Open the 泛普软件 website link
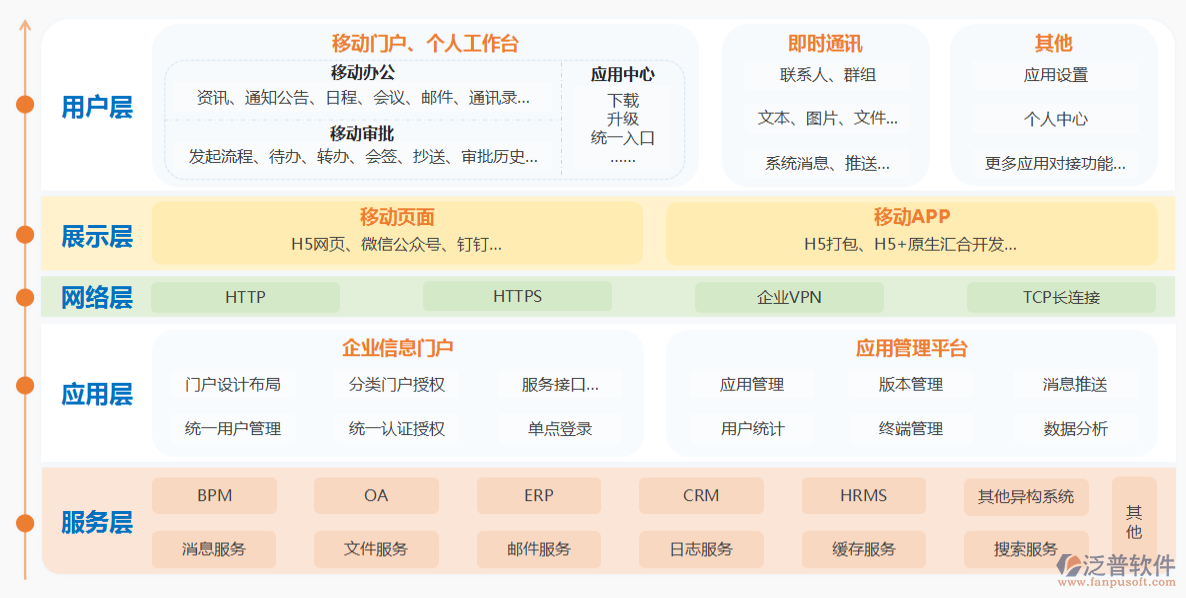The width and height of the screenshot is (1186, 598). tap(1113, 566)
